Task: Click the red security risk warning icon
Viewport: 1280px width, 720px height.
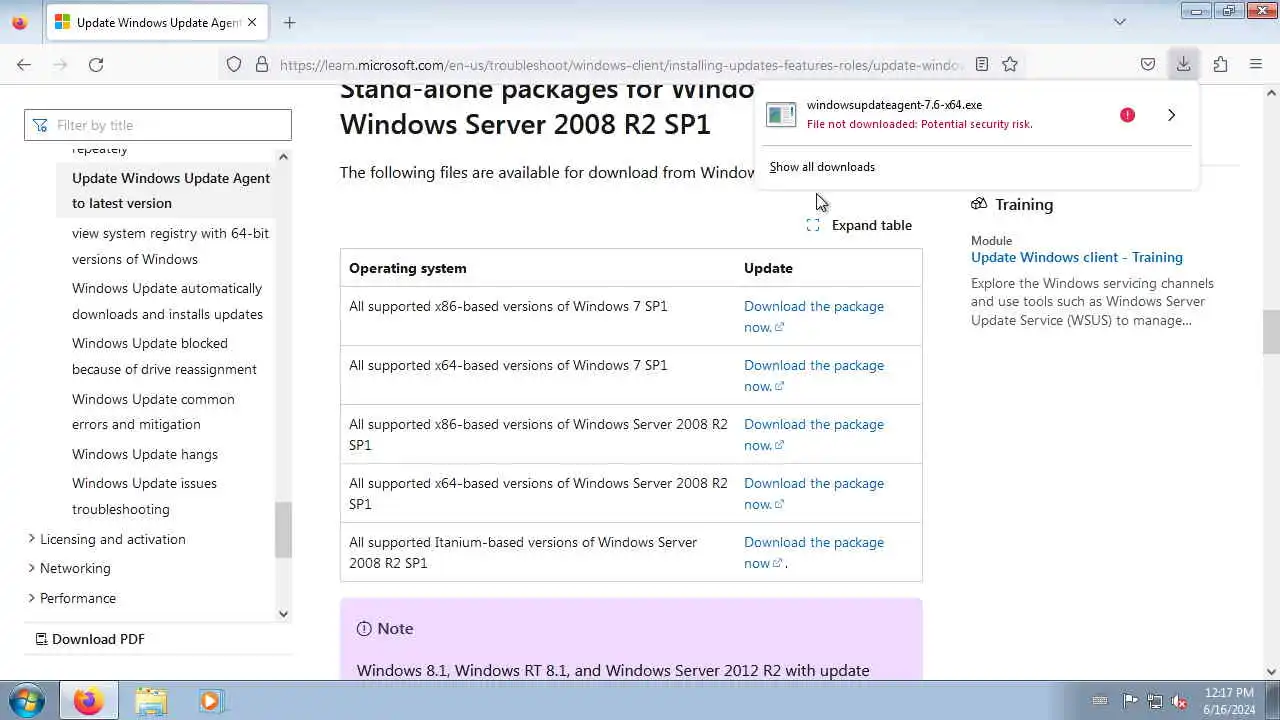Action: [1127, 115]
